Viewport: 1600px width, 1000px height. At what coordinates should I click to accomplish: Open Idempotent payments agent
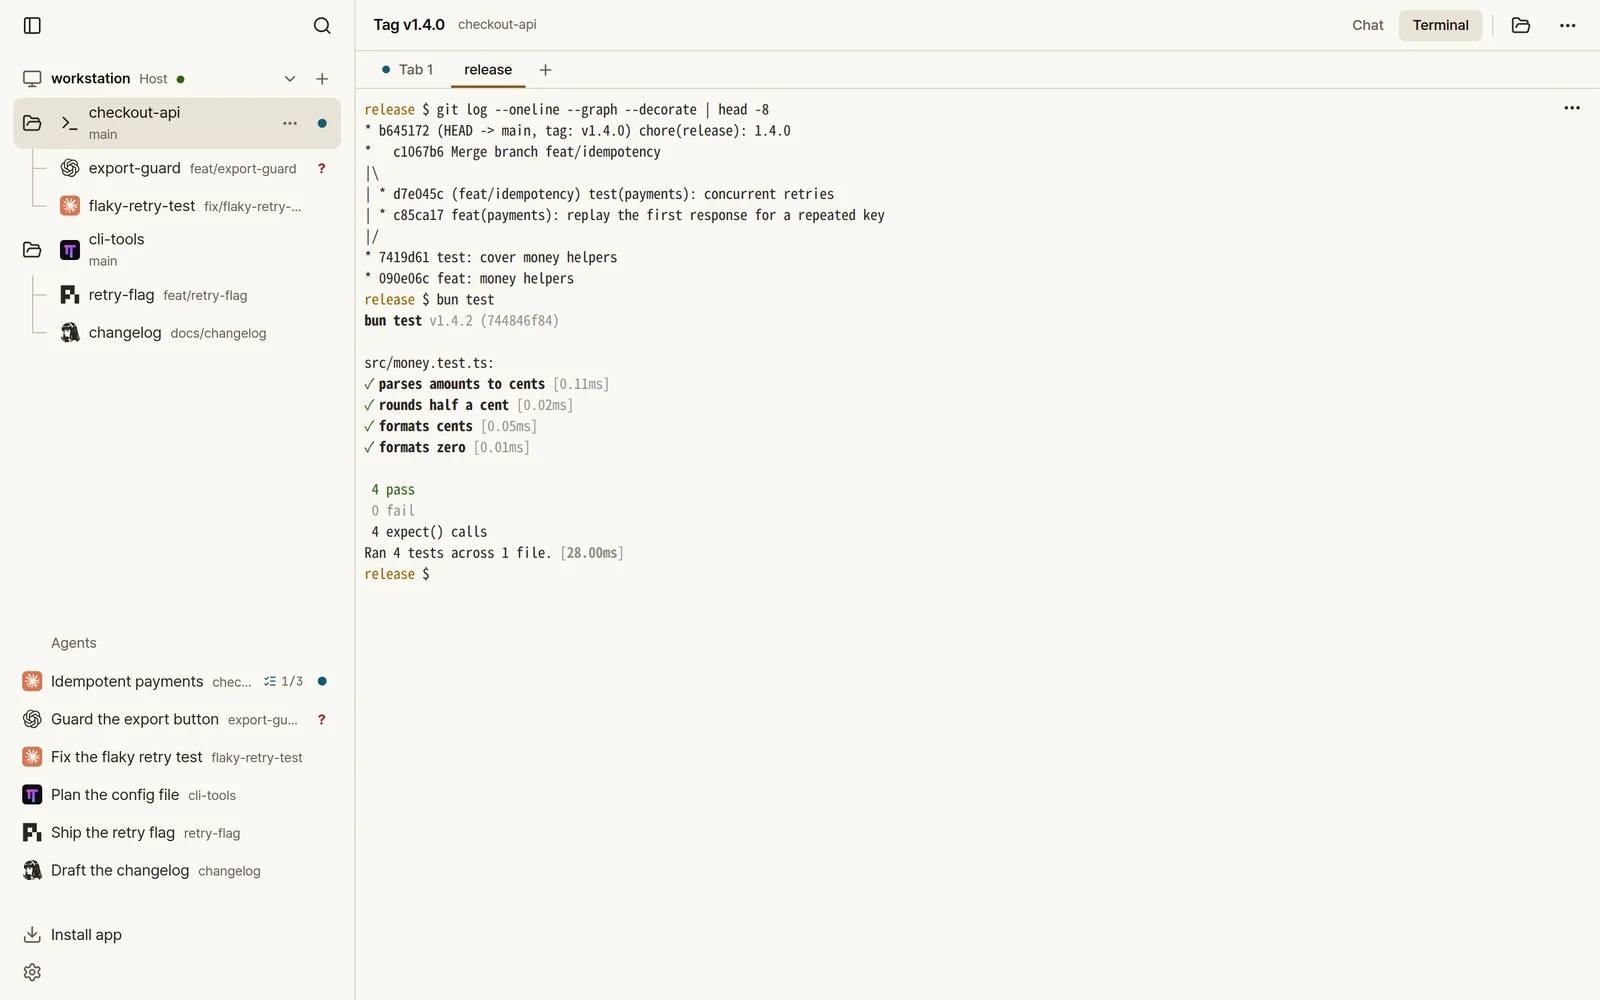coord(176,681)
